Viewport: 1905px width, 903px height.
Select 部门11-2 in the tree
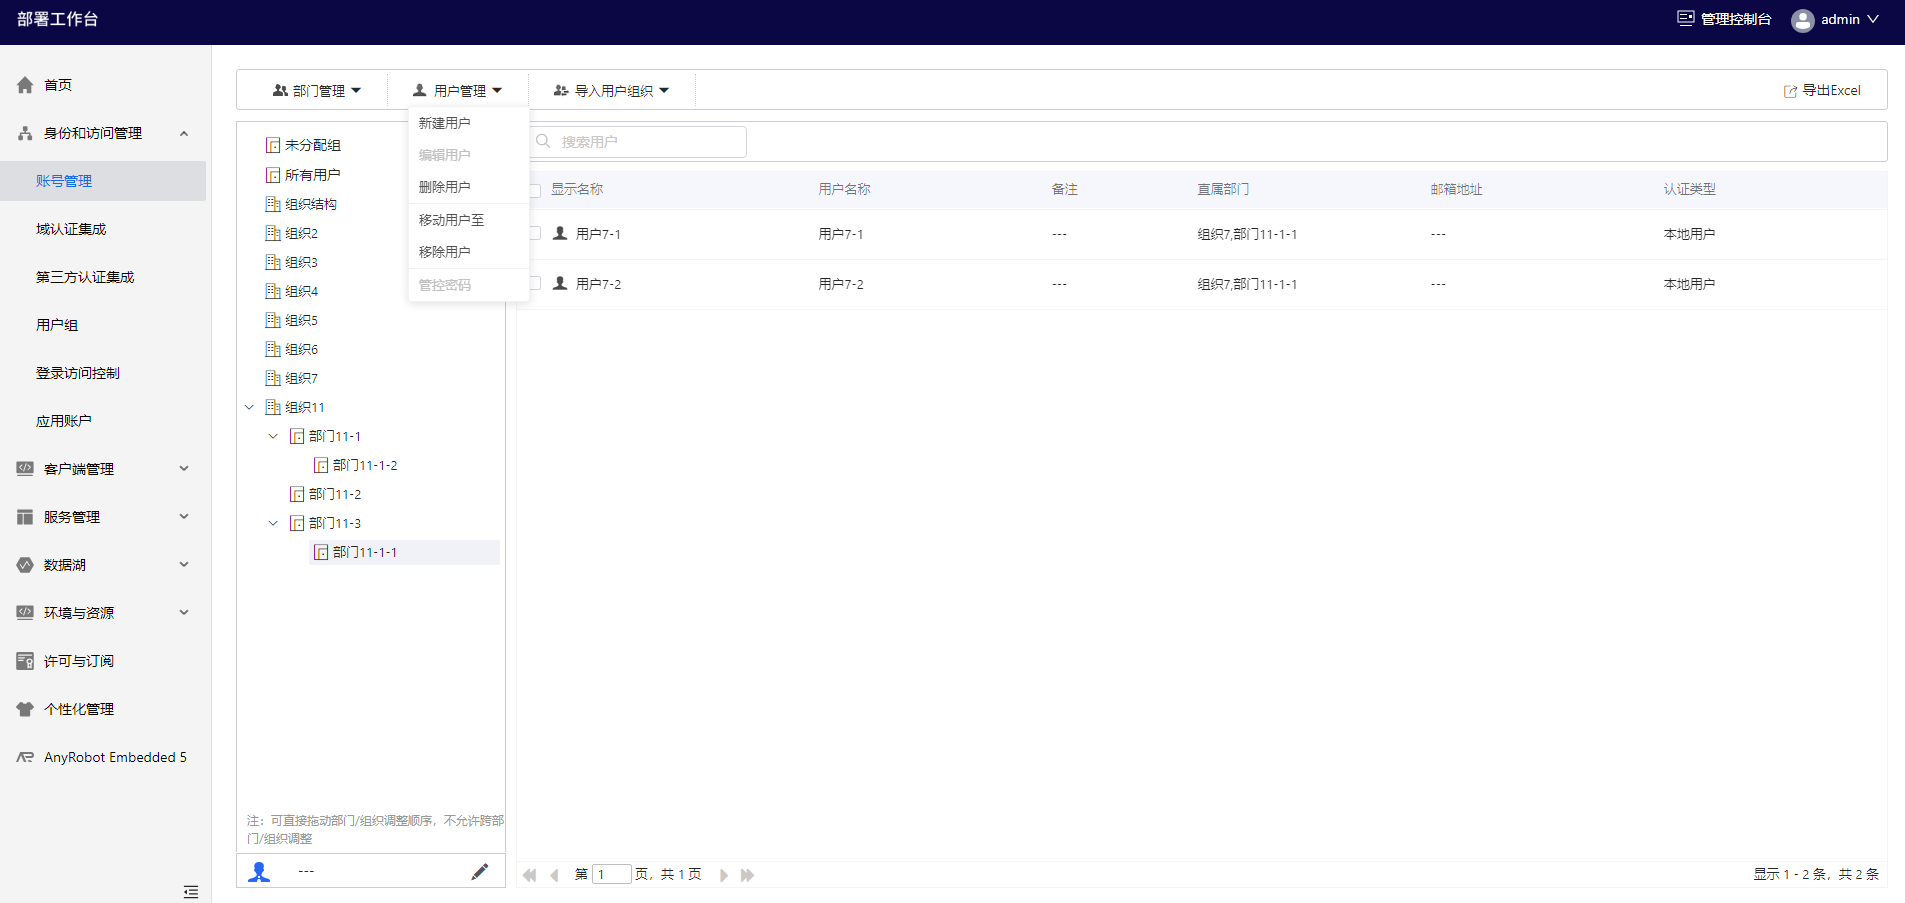click(x=335, y=494)
